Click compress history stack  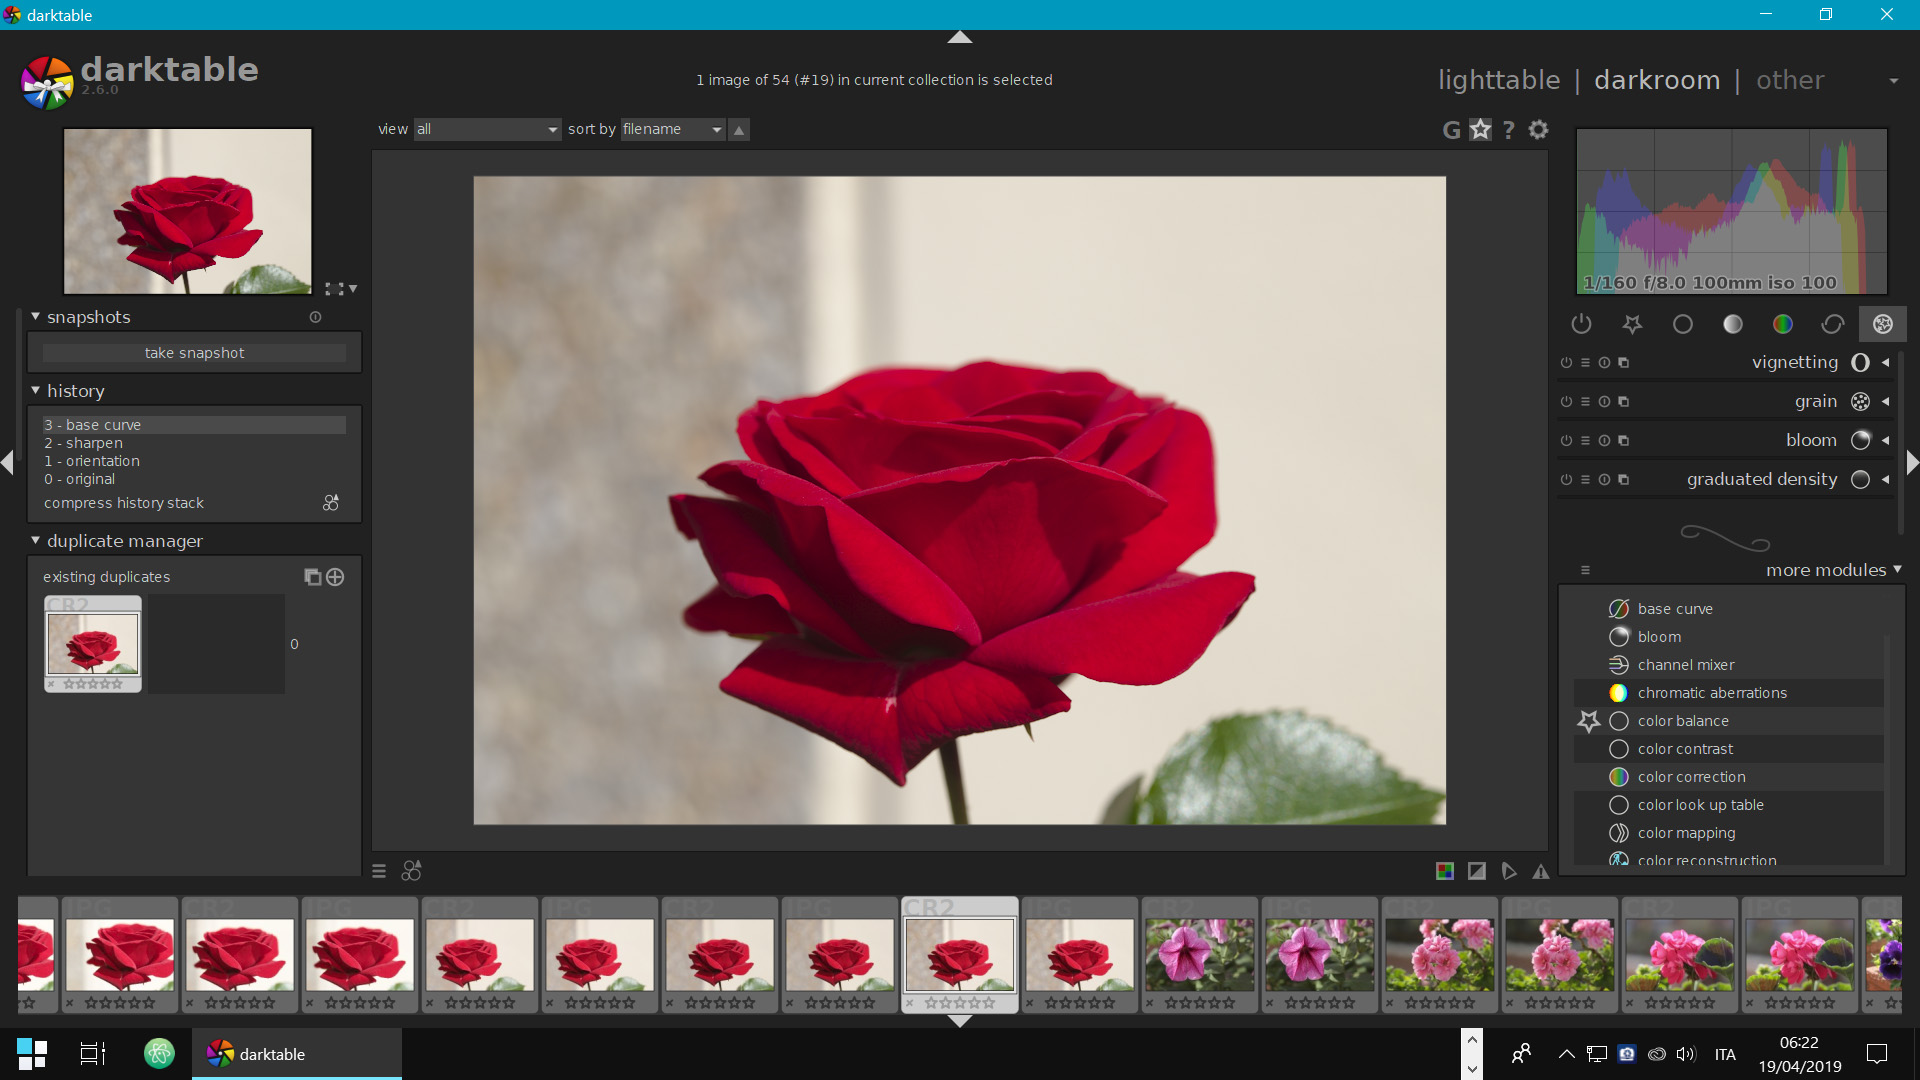click(x=124, y=503)
